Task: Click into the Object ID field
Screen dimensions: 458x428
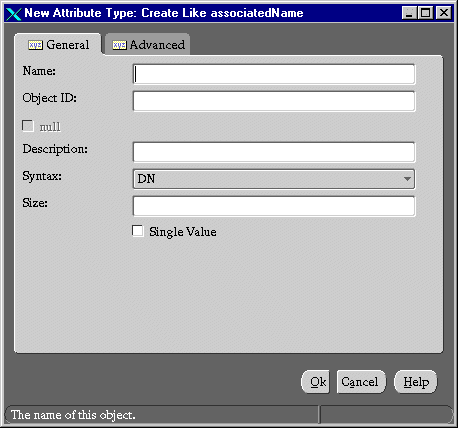Action: pyautogui.click(x=274, y=101)
